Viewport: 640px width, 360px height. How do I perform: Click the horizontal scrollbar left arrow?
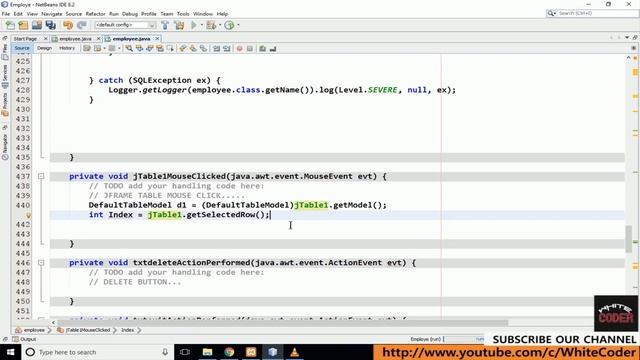53,322
